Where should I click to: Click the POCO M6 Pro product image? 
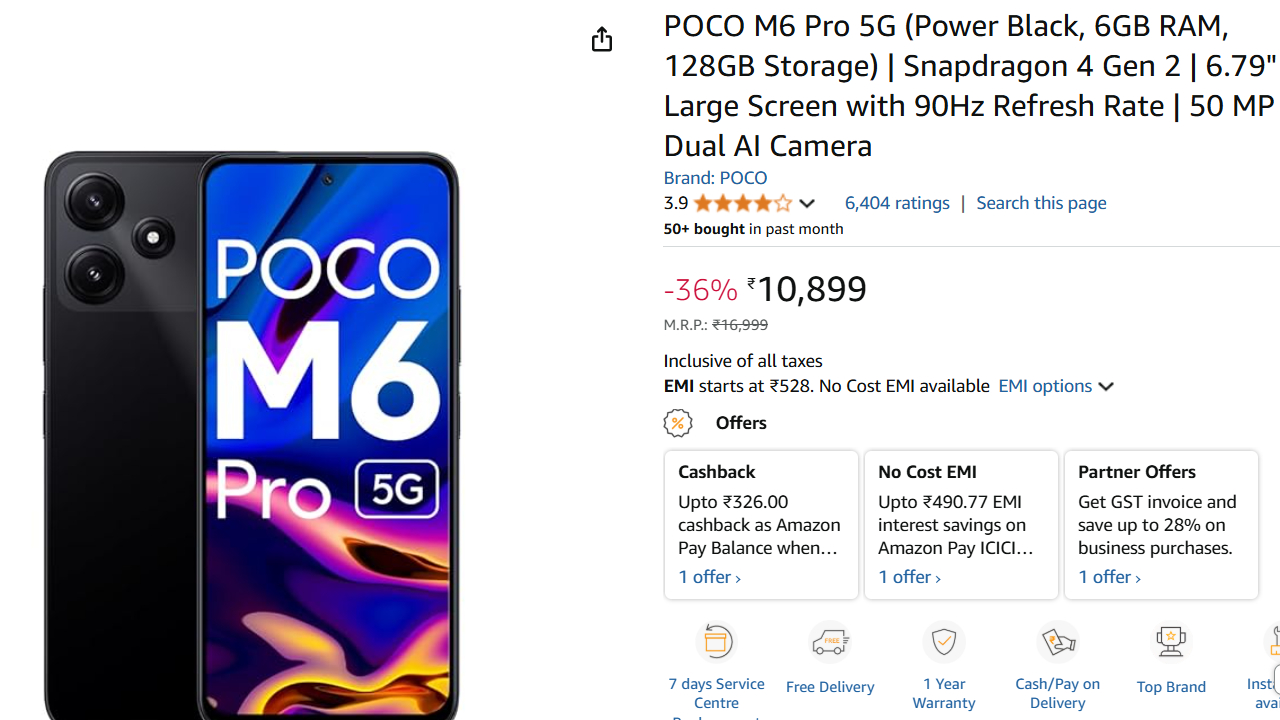(x=252, y=430)
